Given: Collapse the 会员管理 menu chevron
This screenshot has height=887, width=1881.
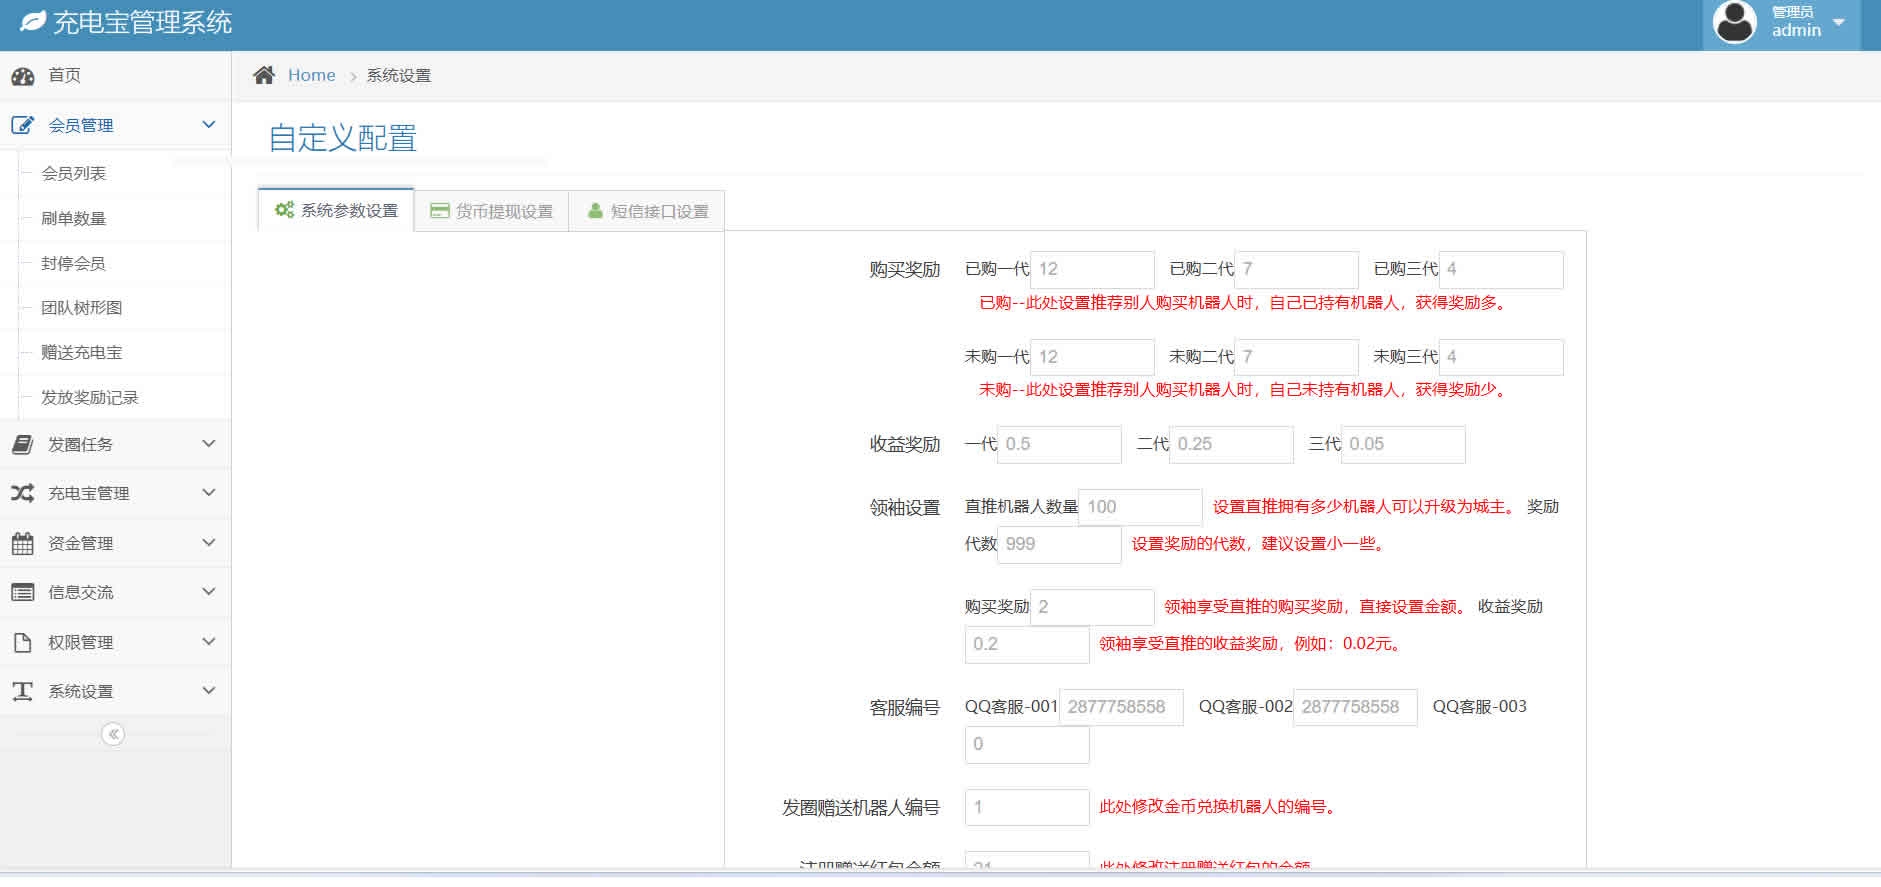Looking at the screenshot, I should (208, 125).
